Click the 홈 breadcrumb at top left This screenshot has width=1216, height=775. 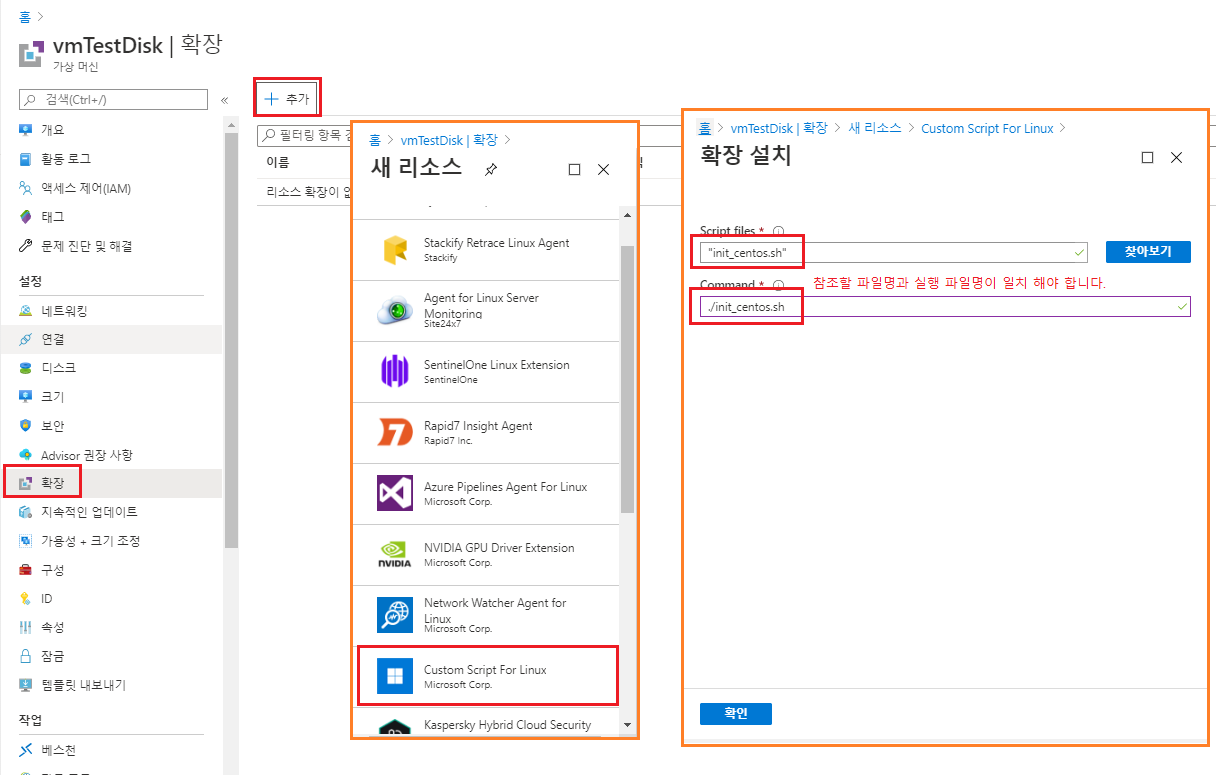pyautogui.click(x=24, y=18)
